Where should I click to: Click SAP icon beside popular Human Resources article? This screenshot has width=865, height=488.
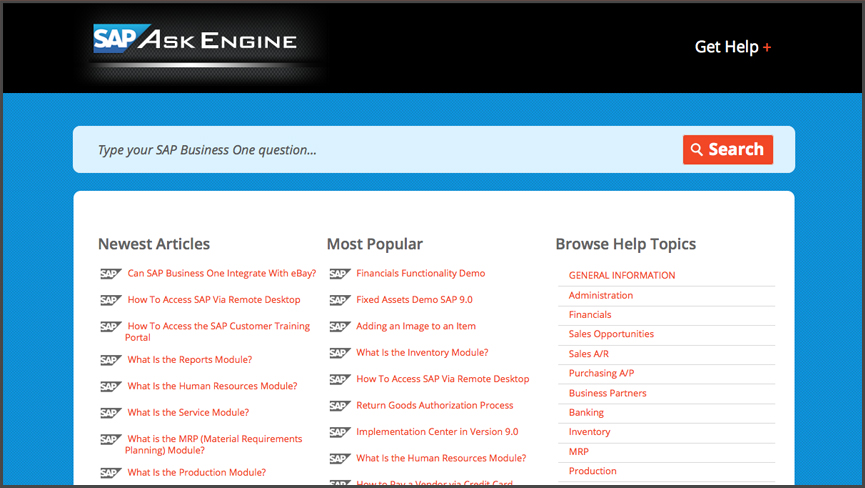tap(340, 459)
